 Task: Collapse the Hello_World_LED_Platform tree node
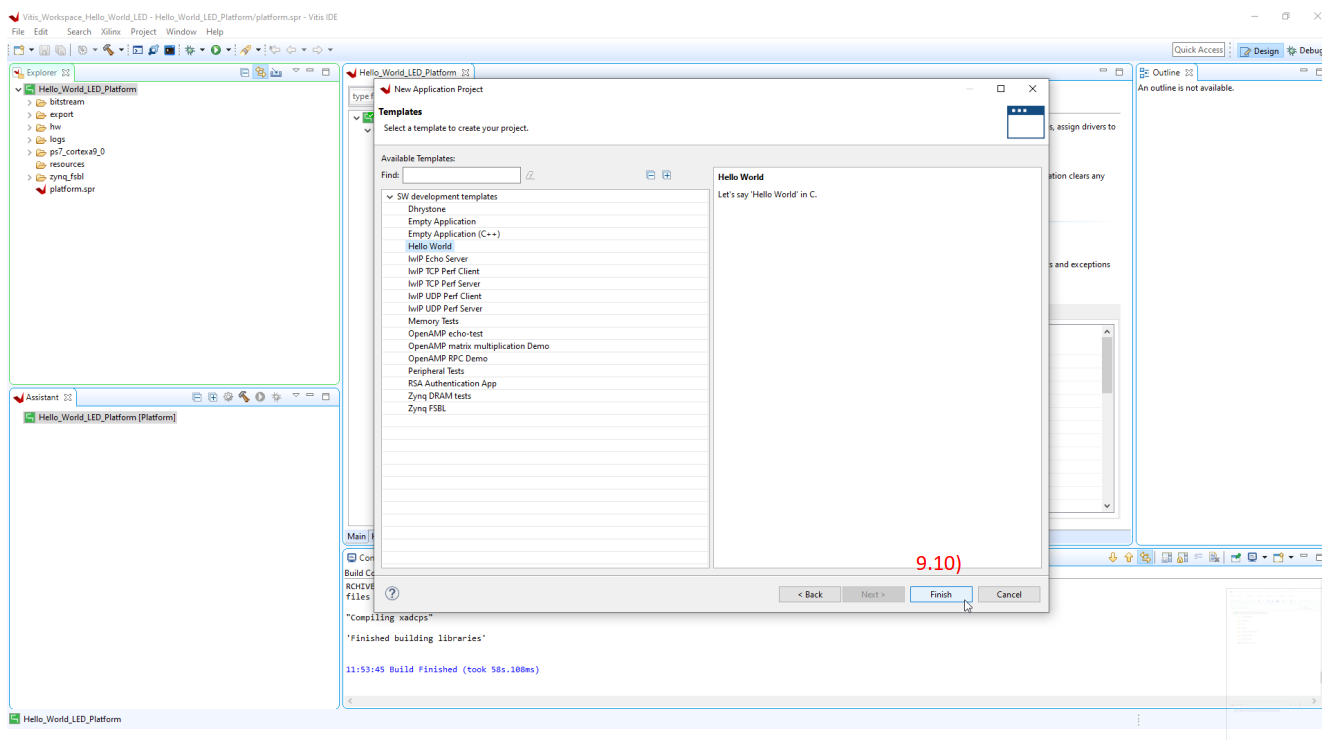[18, 89]
